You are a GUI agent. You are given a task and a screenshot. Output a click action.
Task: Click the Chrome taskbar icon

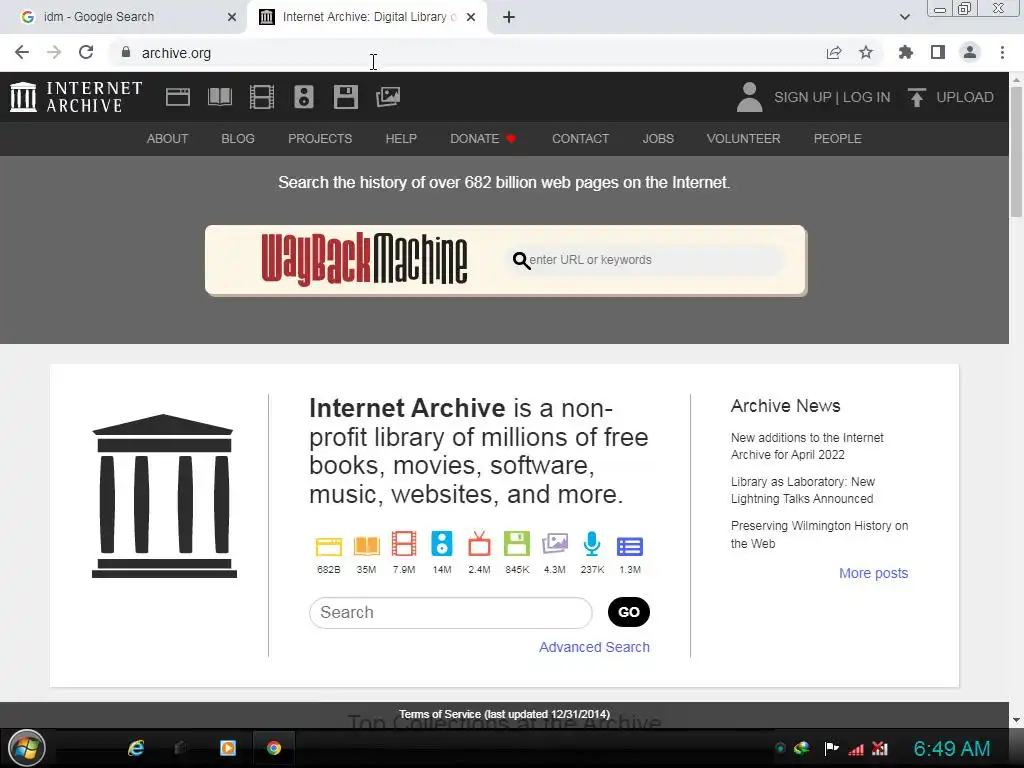(274, 748)
